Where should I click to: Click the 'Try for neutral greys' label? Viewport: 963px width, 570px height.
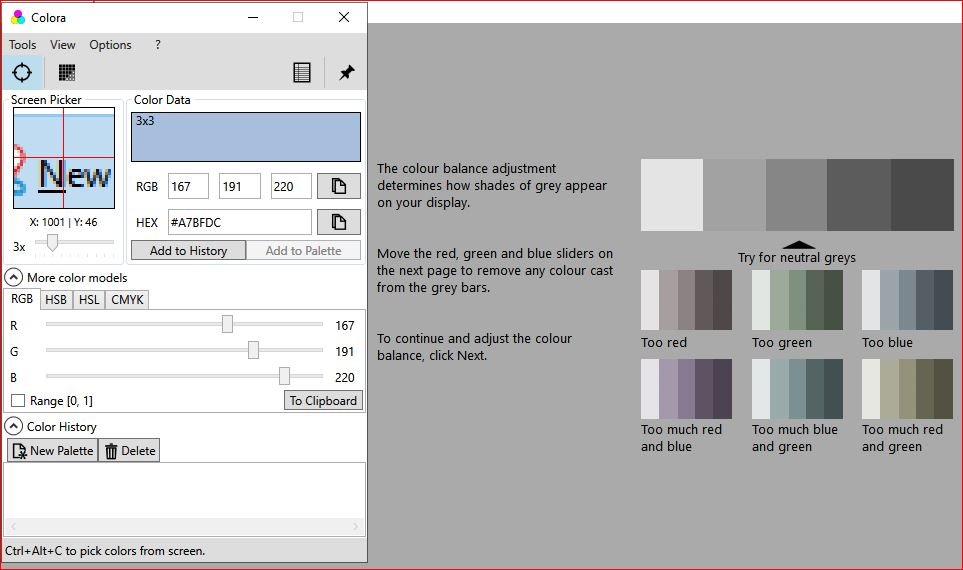click(x=797, y=257)
